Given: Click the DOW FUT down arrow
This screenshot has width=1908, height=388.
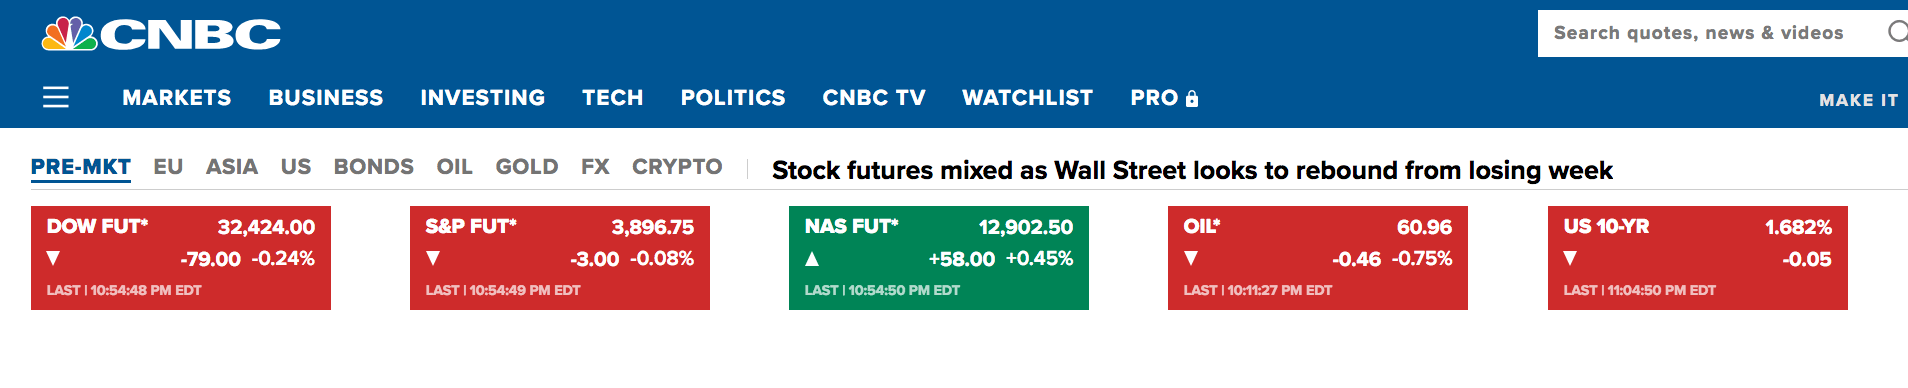Looking at the screenshot, I should 54,258.
